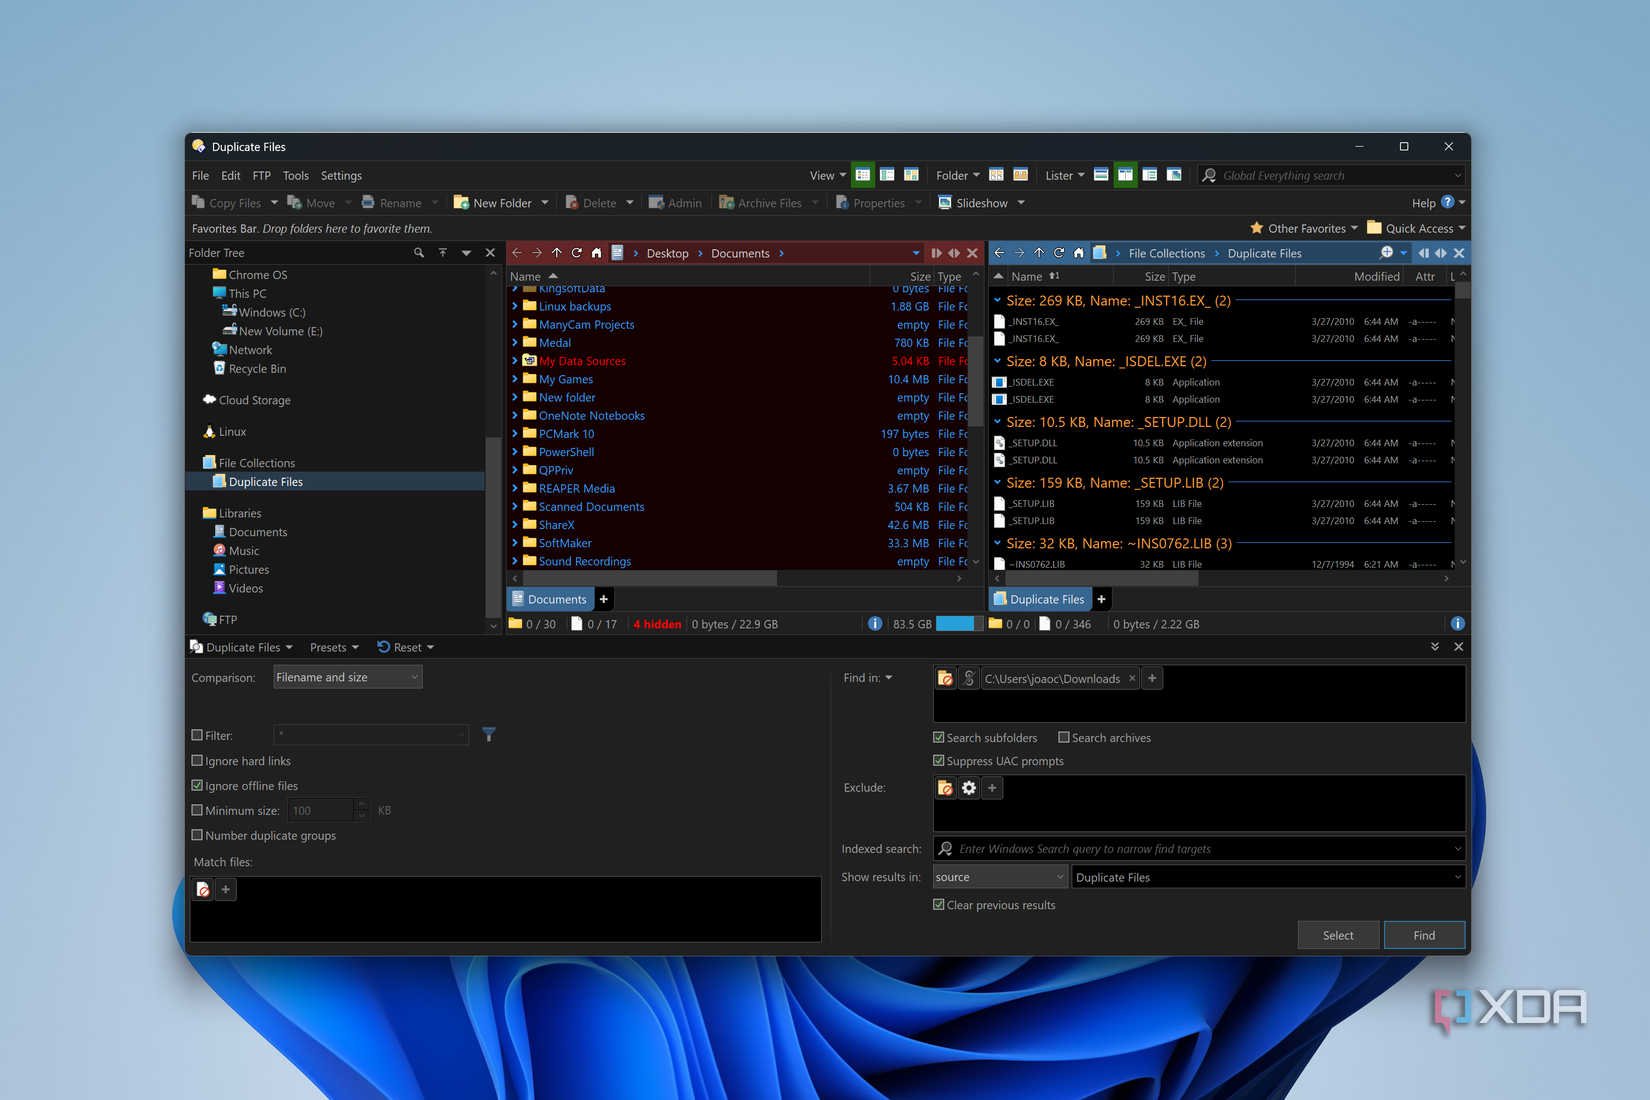Refresh the Documents file pane
This screenshot has height=1100, width=1650.
coord(577,253)
